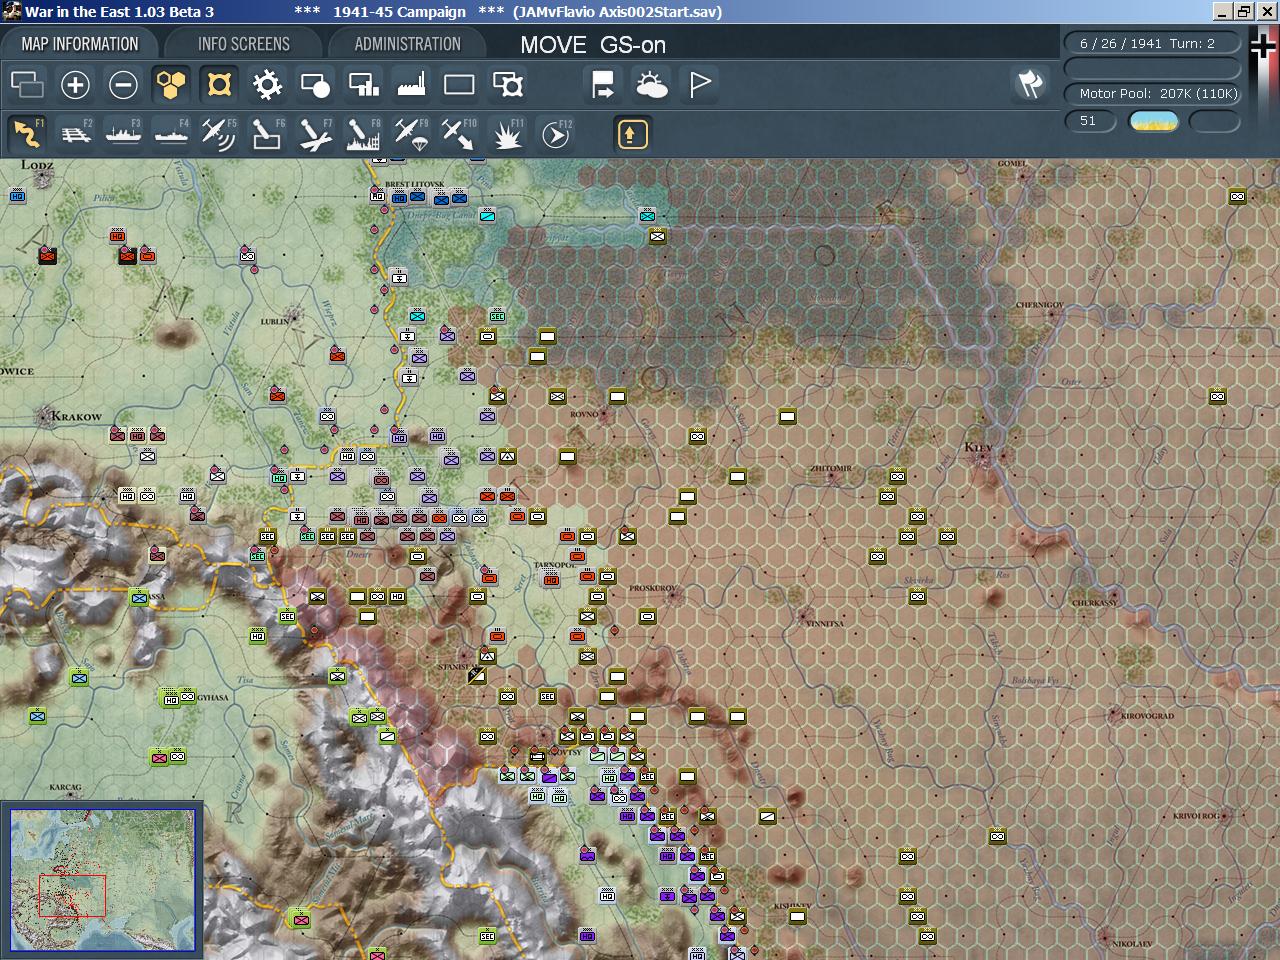Toggle the rectangle-with-bar-chart overlay button
This screenshot has width=1280, height=960.
(363, 85)
